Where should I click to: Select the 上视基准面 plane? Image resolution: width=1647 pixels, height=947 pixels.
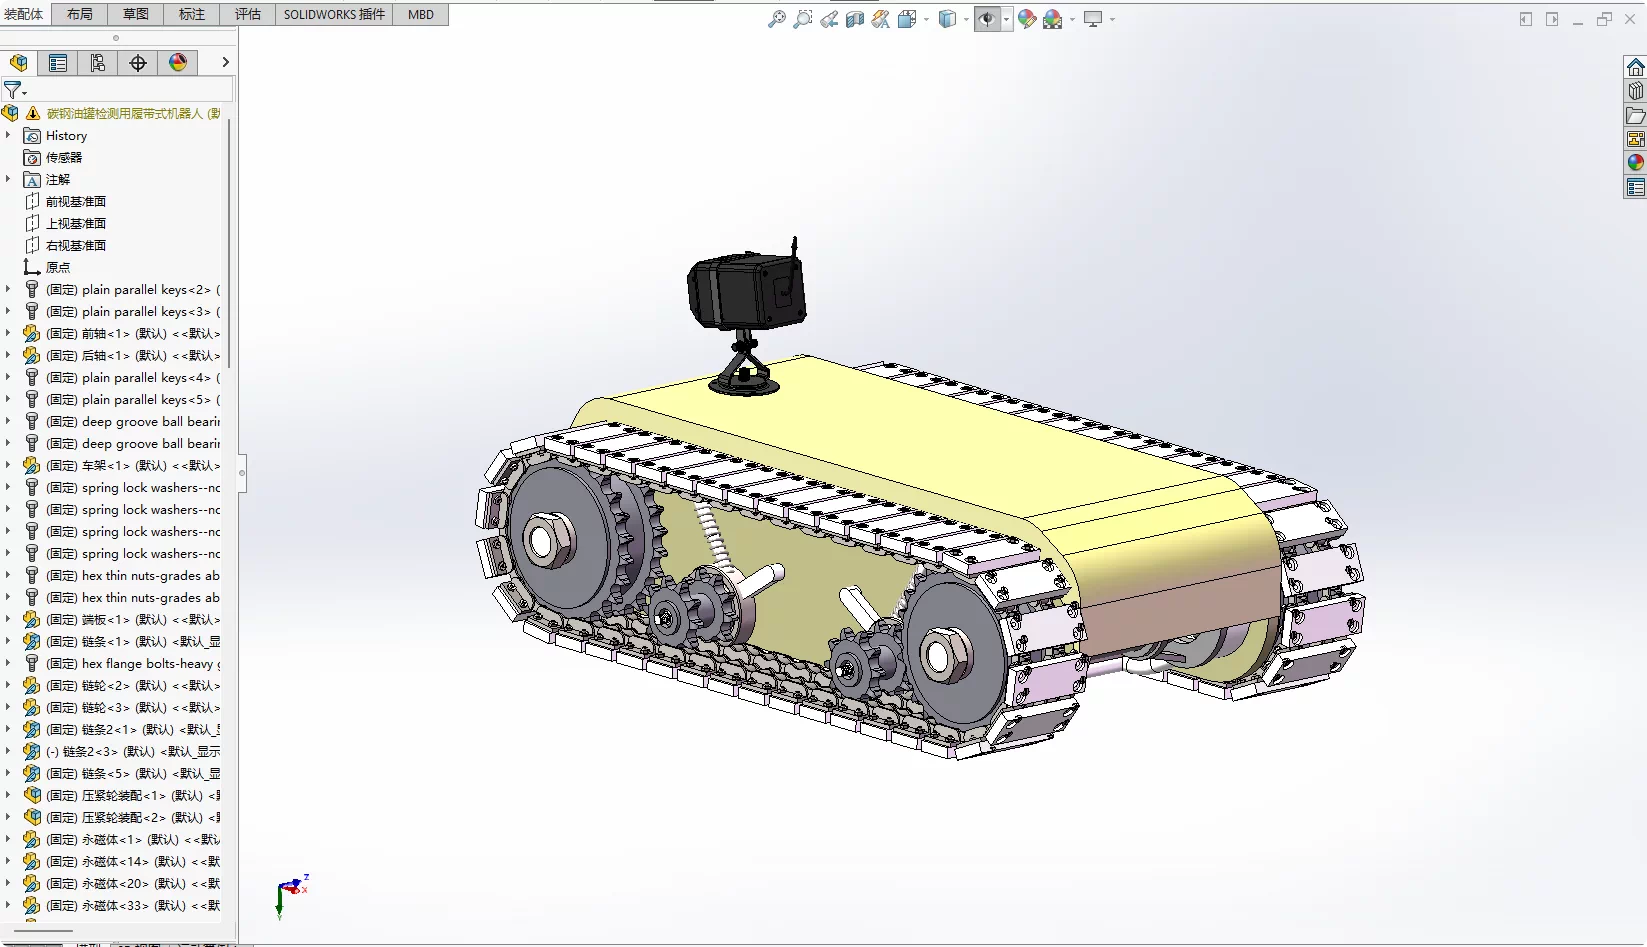click(x=75, y=223)
